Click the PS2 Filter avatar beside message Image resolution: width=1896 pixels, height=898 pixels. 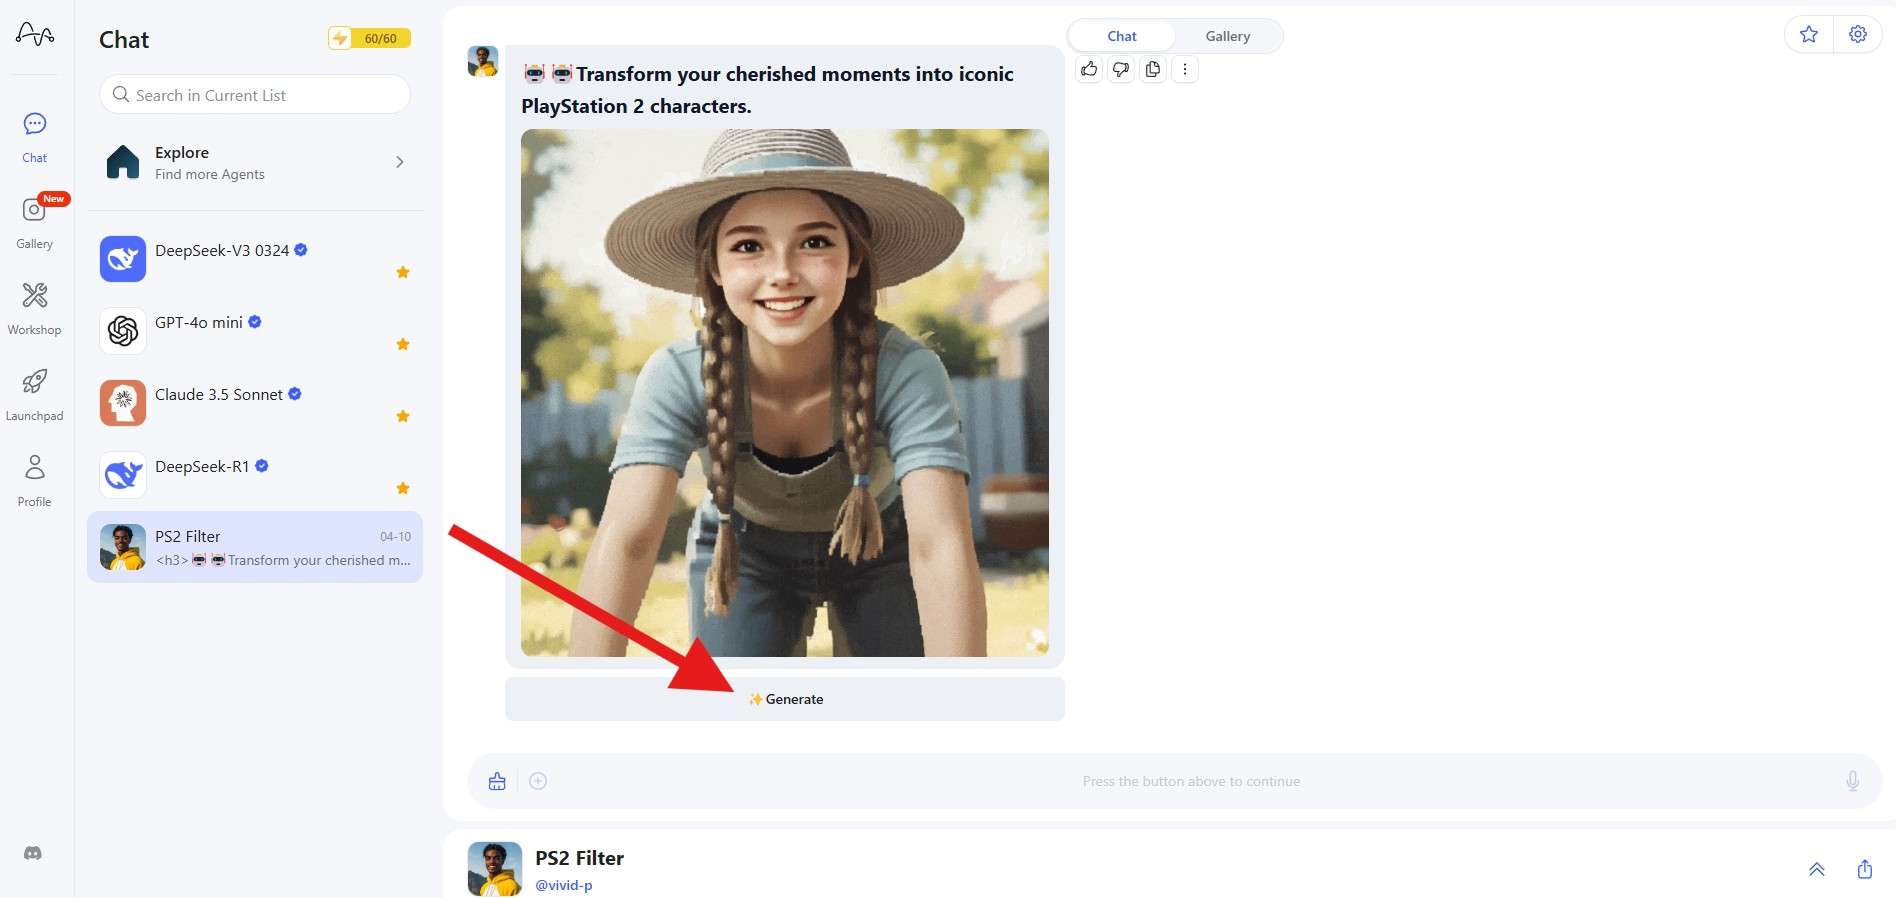click(483, 61)
